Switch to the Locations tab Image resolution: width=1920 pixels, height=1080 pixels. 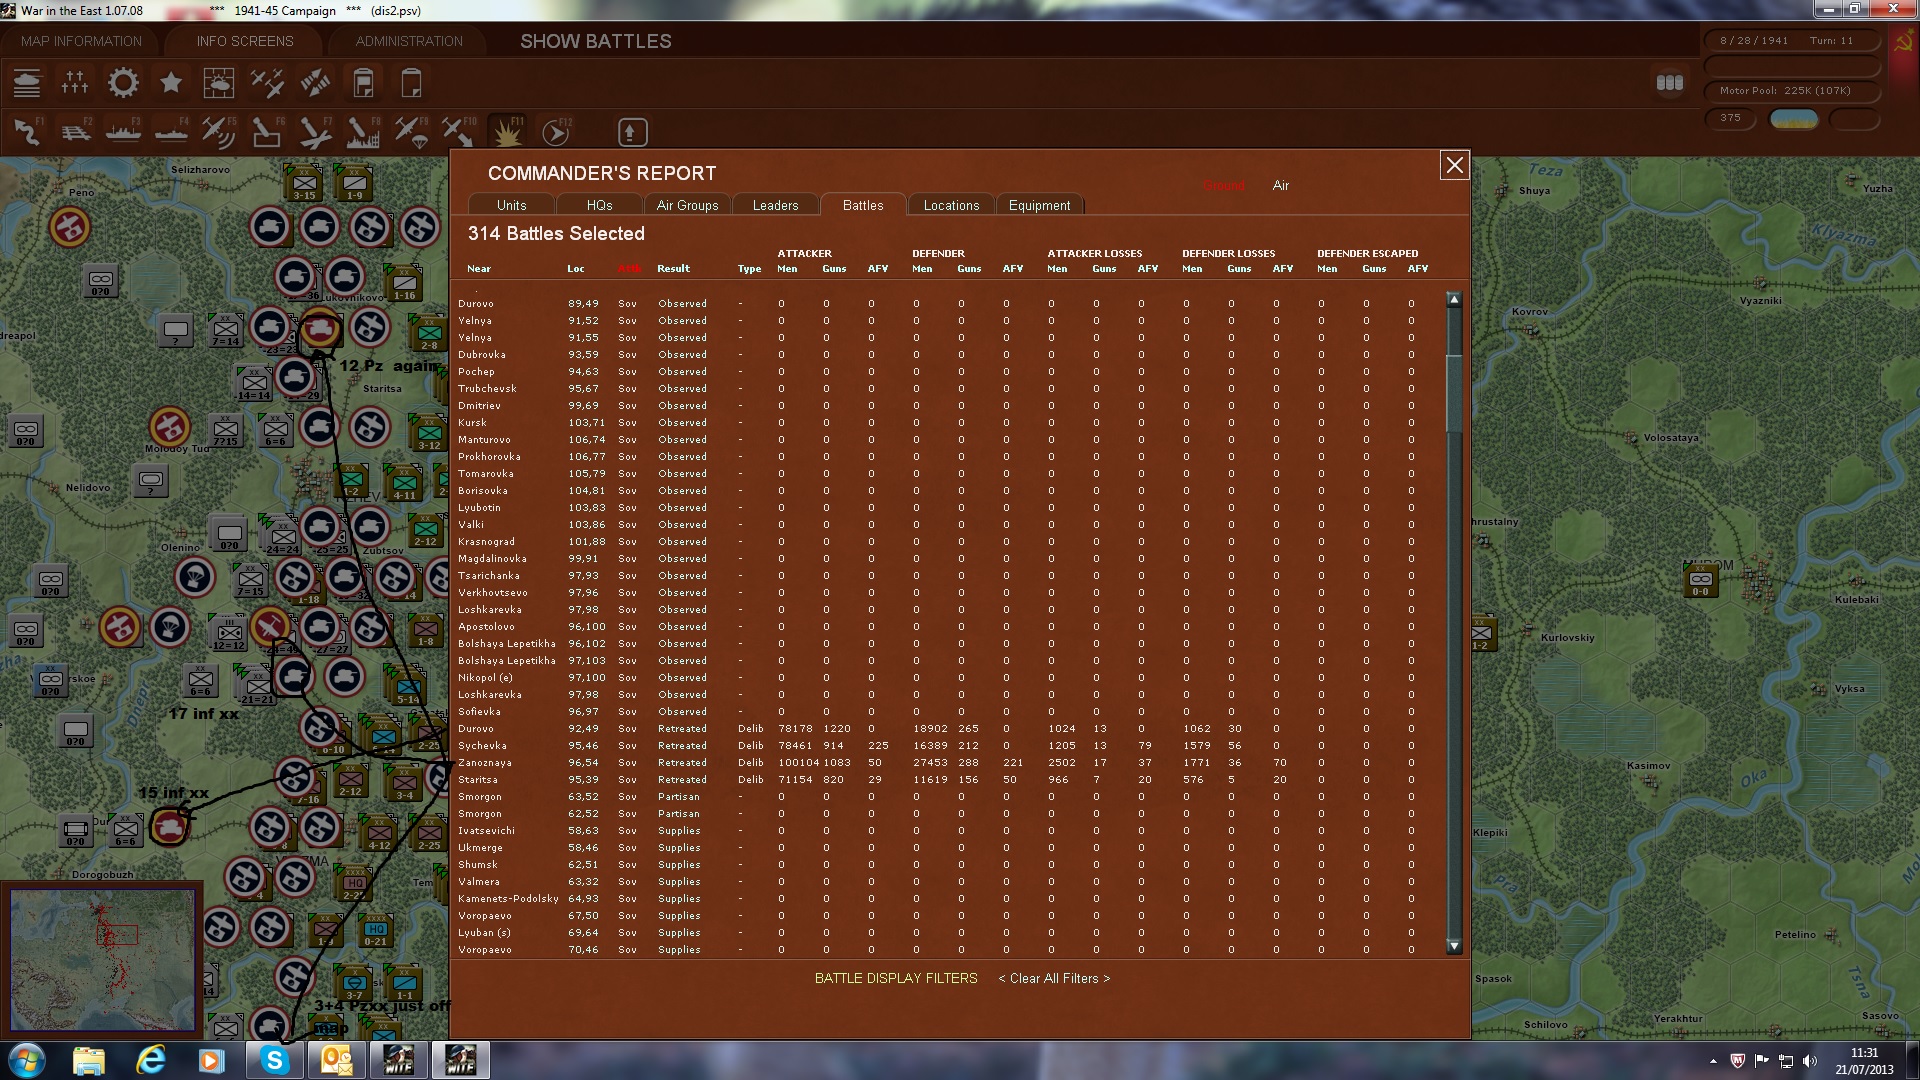(951, 205)
